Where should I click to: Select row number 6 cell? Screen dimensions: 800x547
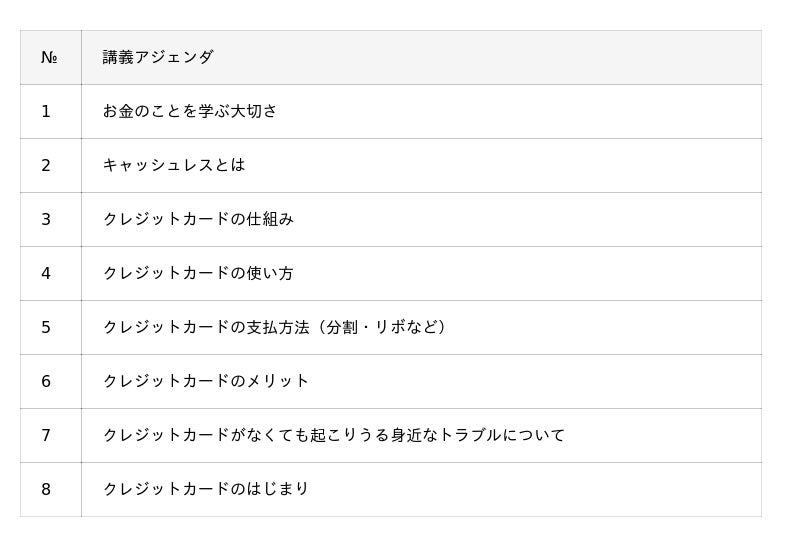[46, 382]
